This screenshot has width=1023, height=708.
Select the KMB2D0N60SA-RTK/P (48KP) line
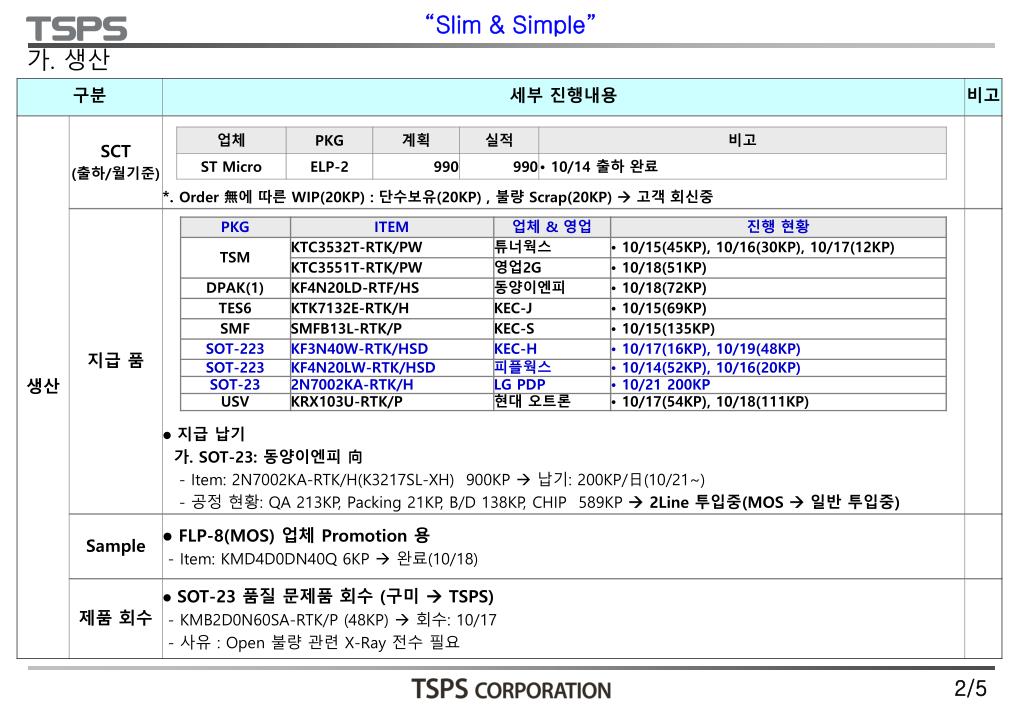click(332, 620)
